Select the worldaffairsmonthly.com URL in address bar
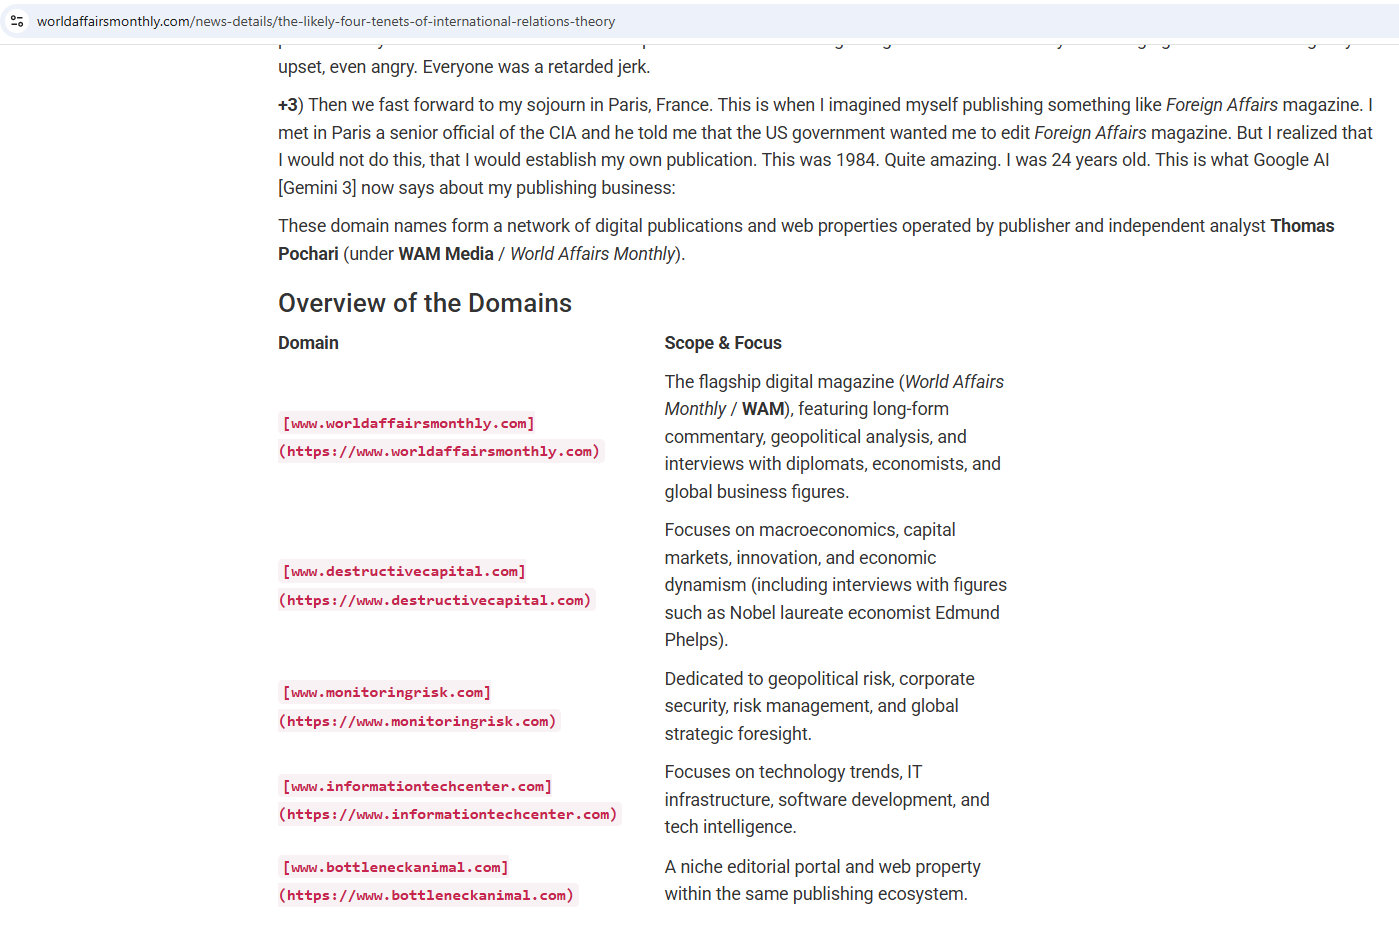The image size is (1399, 949). pos(326,21)
